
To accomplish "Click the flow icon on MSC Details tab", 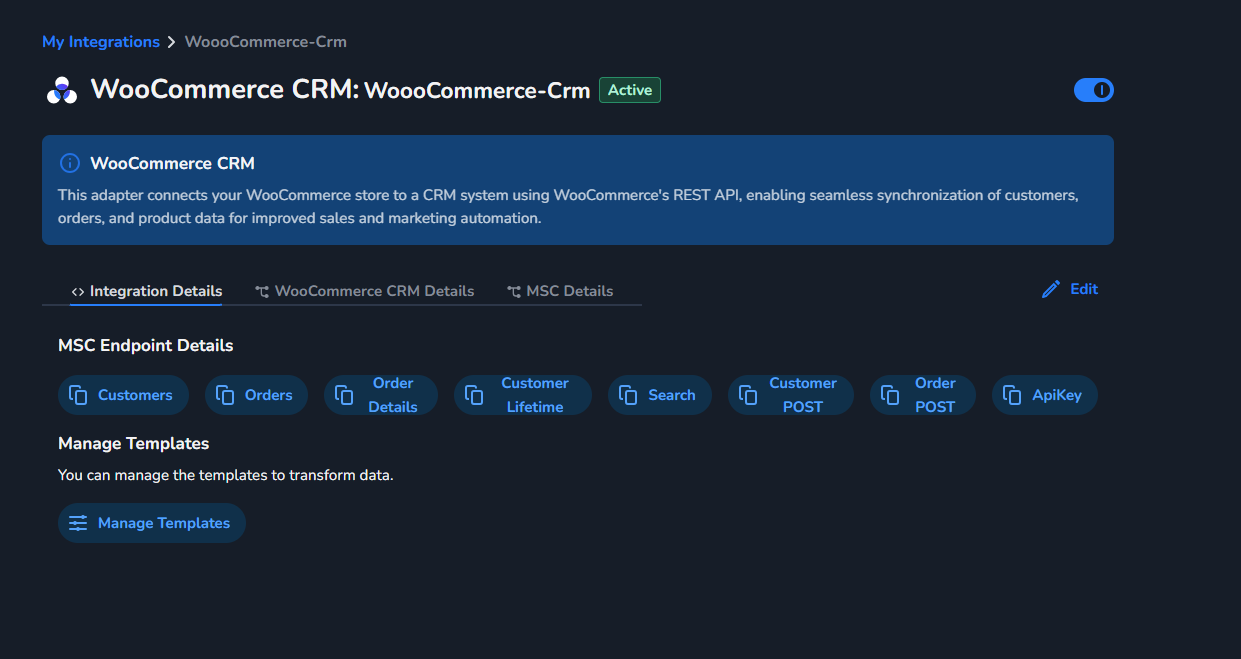I will coord(514,292).
